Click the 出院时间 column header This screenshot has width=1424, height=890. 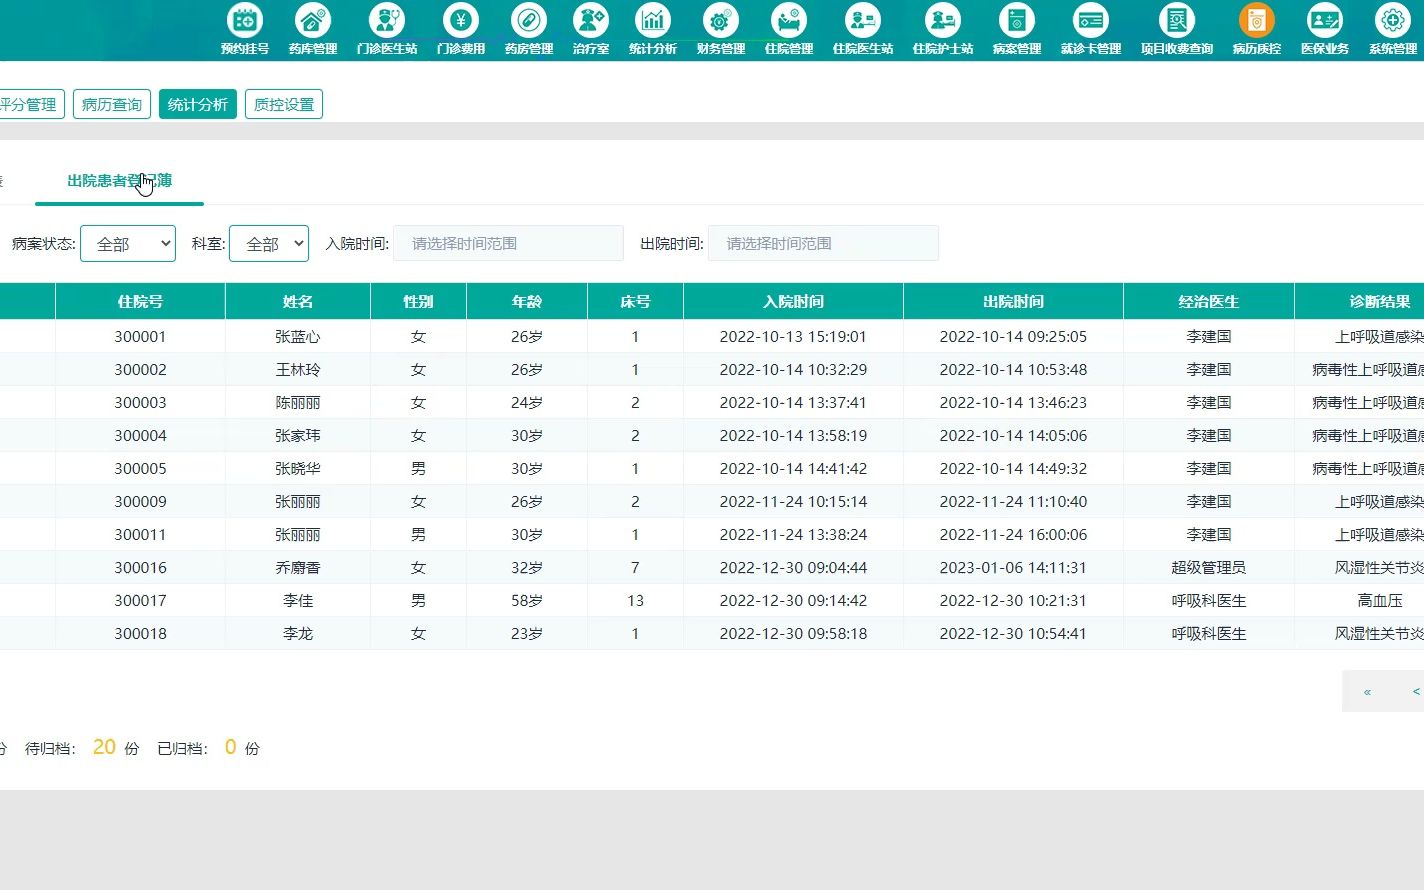[1013, 301]
